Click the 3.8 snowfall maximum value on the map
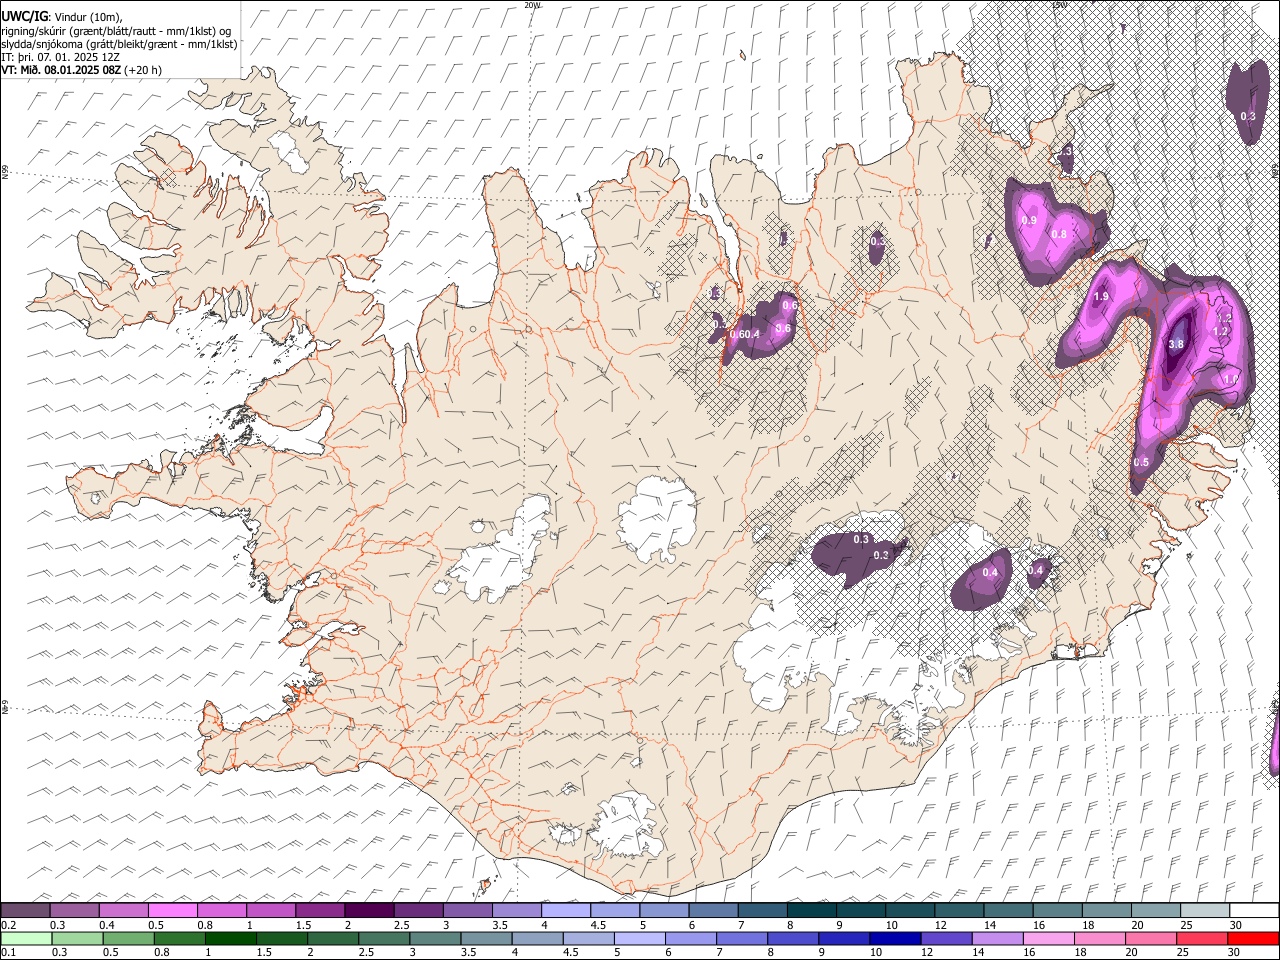 [1176, 344]
